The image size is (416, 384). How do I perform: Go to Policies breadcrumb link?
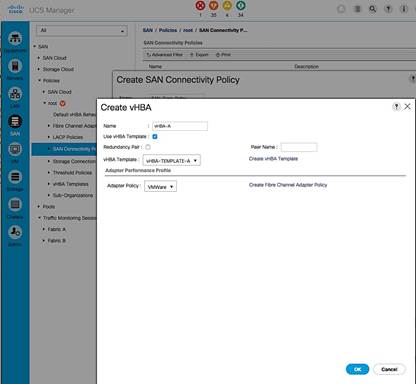click(x=168, y=30)
